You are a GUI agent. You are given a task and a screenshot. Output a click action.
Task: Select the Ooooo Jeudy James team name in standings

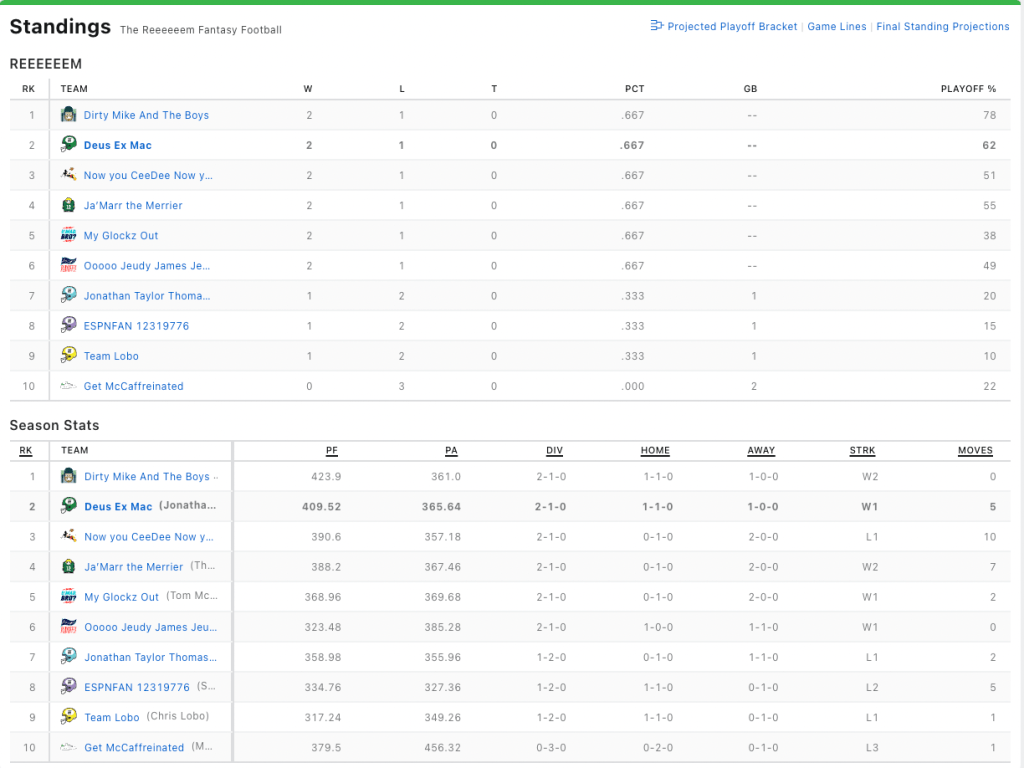147,266
